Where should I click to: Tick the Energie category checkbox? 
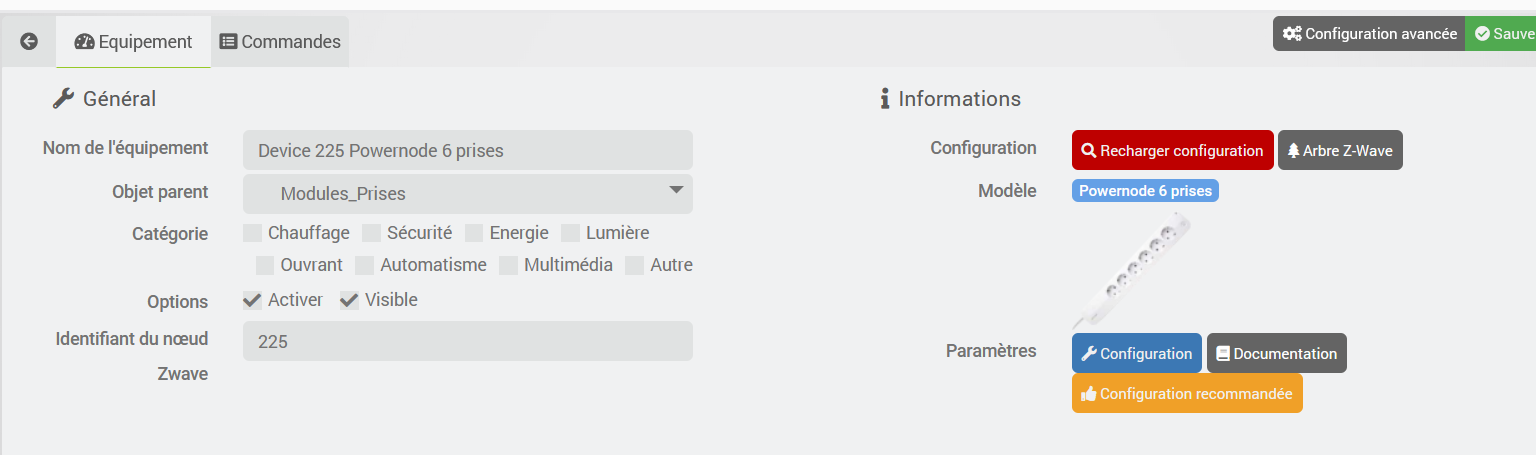click(474, 233)
